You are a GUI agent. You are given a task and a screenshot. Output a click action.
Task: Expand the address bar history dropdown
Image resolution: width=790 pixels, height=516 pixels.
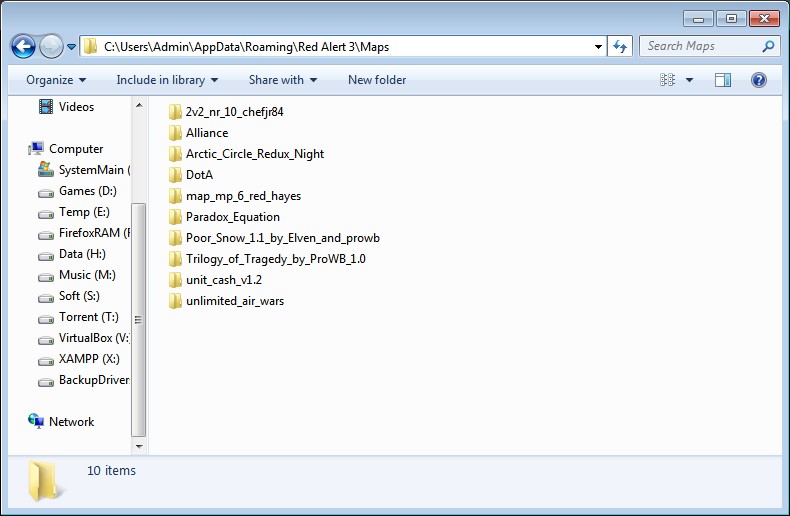pyautogui.click(x=598, y=47)
